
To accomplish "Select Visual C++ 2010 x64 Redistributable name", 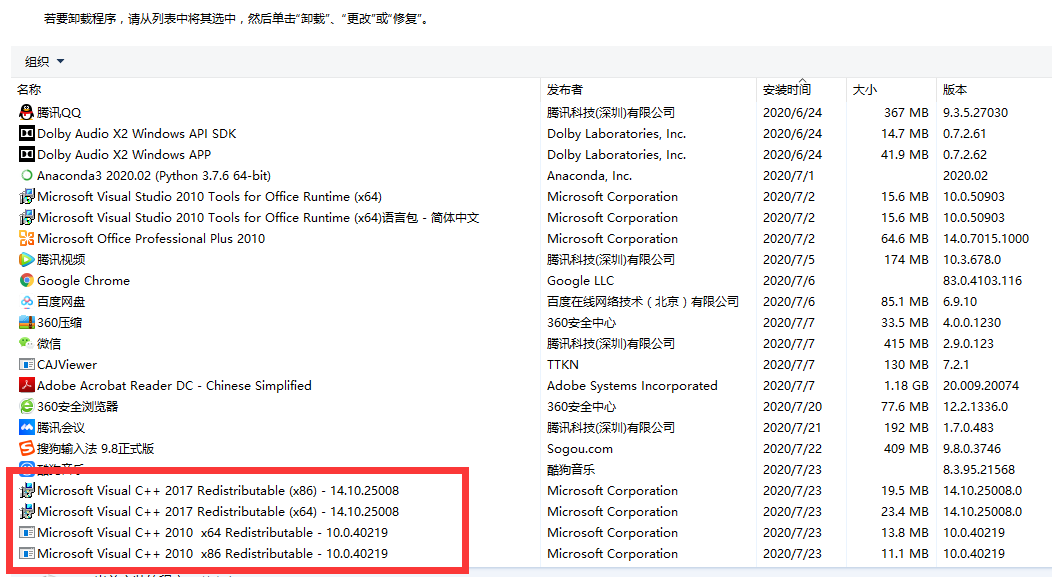I will [x=213, y=533].
